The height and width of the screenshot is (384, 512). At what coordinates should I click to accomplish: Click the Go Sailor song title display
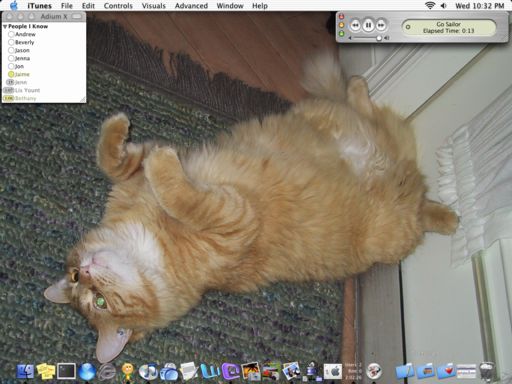coord(448,24)
